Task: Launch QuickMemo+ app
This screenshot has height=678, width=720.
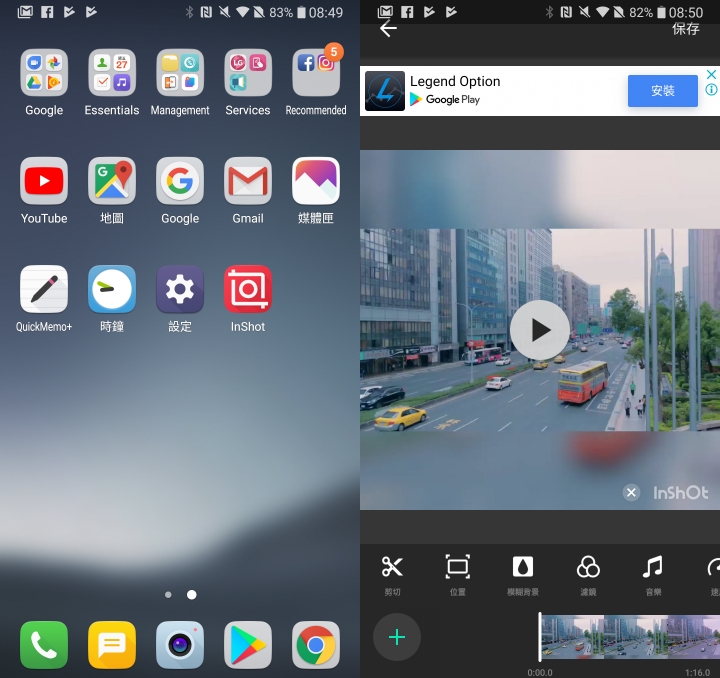Action: coord(44,289)
